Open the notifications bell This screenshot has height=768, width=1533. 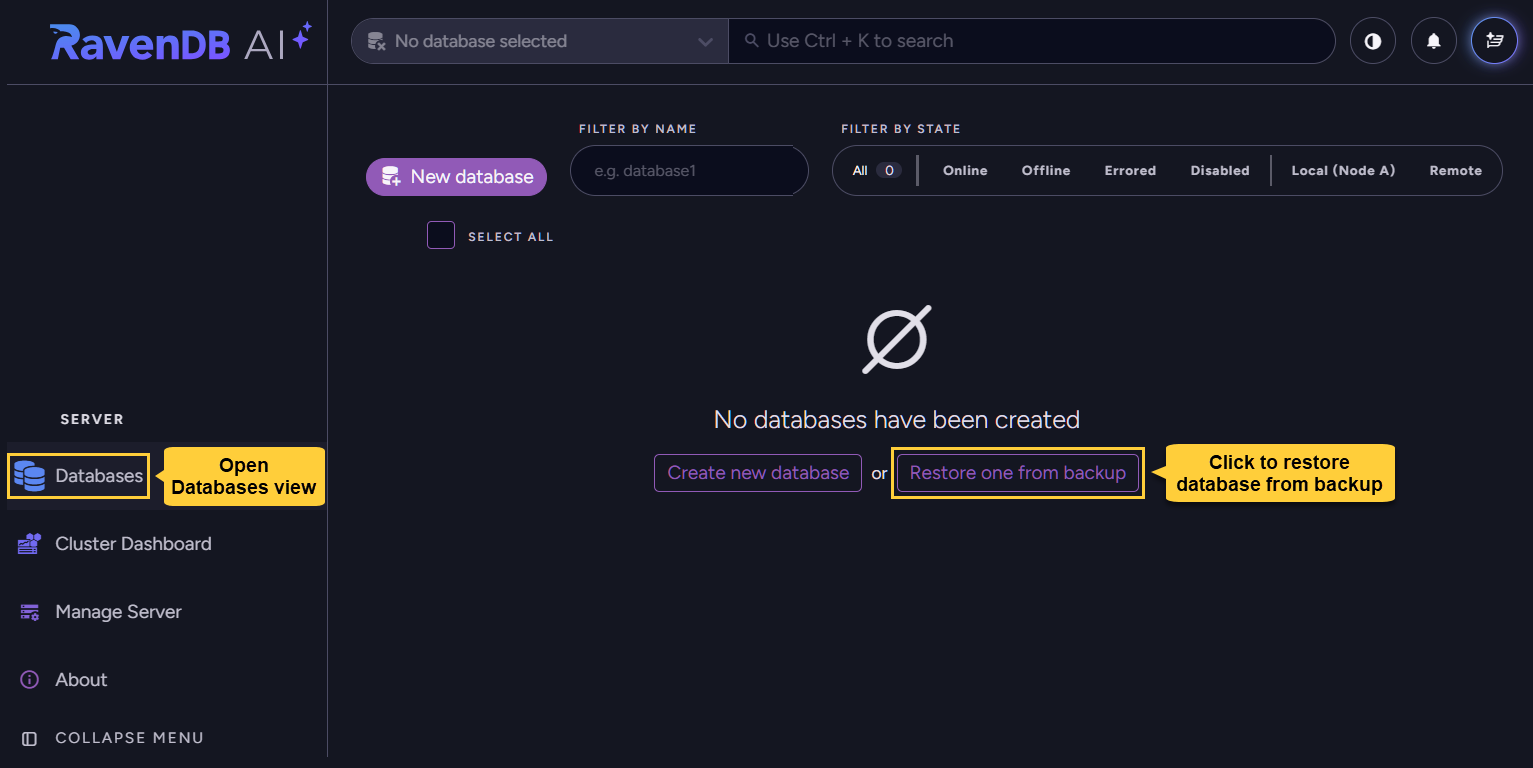[1433, 40]
